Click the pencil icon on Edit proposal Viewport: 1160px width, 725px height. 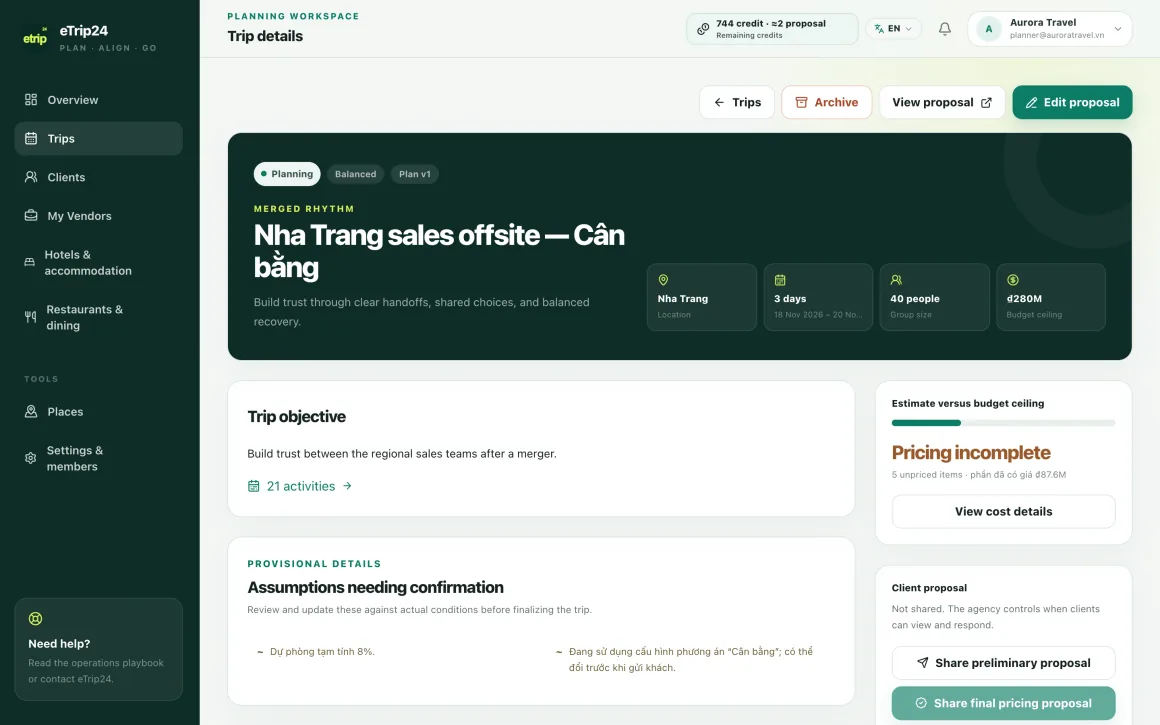tap(1031, 102)
